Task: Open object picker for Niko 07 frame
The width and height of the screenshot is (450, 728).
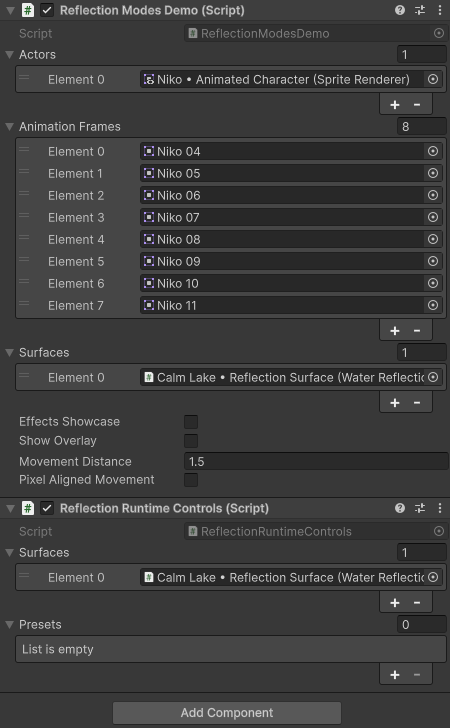Action: [433, 217]
